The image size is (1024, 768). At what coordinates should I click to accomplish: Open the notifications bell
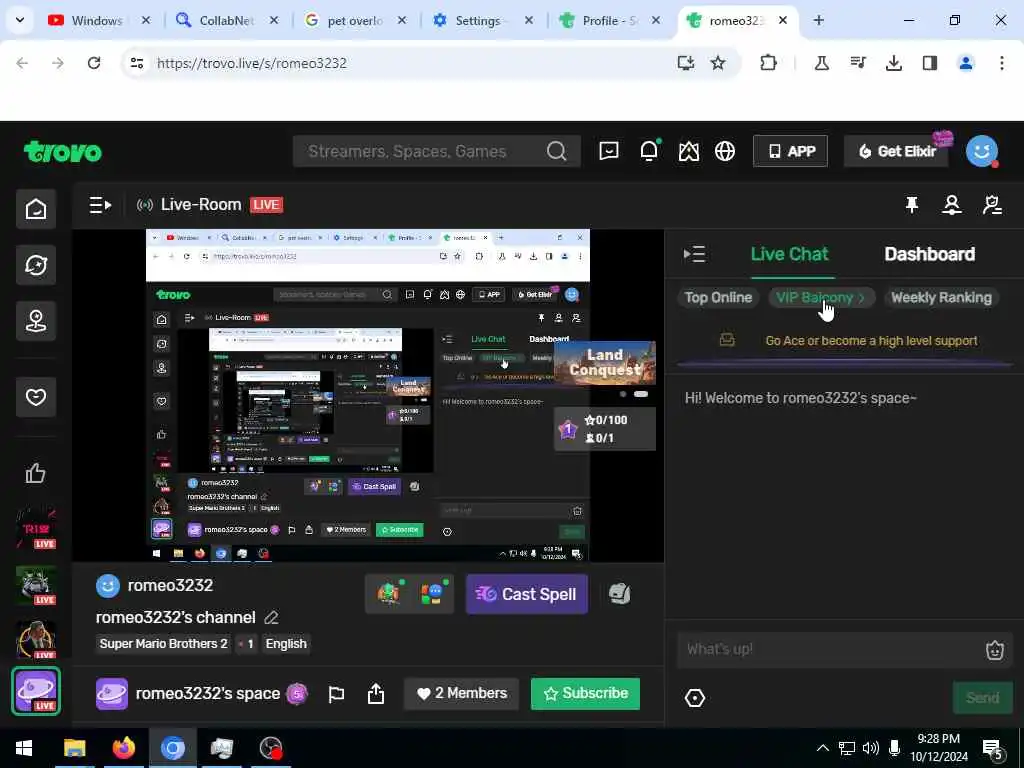tap(649, 151)
